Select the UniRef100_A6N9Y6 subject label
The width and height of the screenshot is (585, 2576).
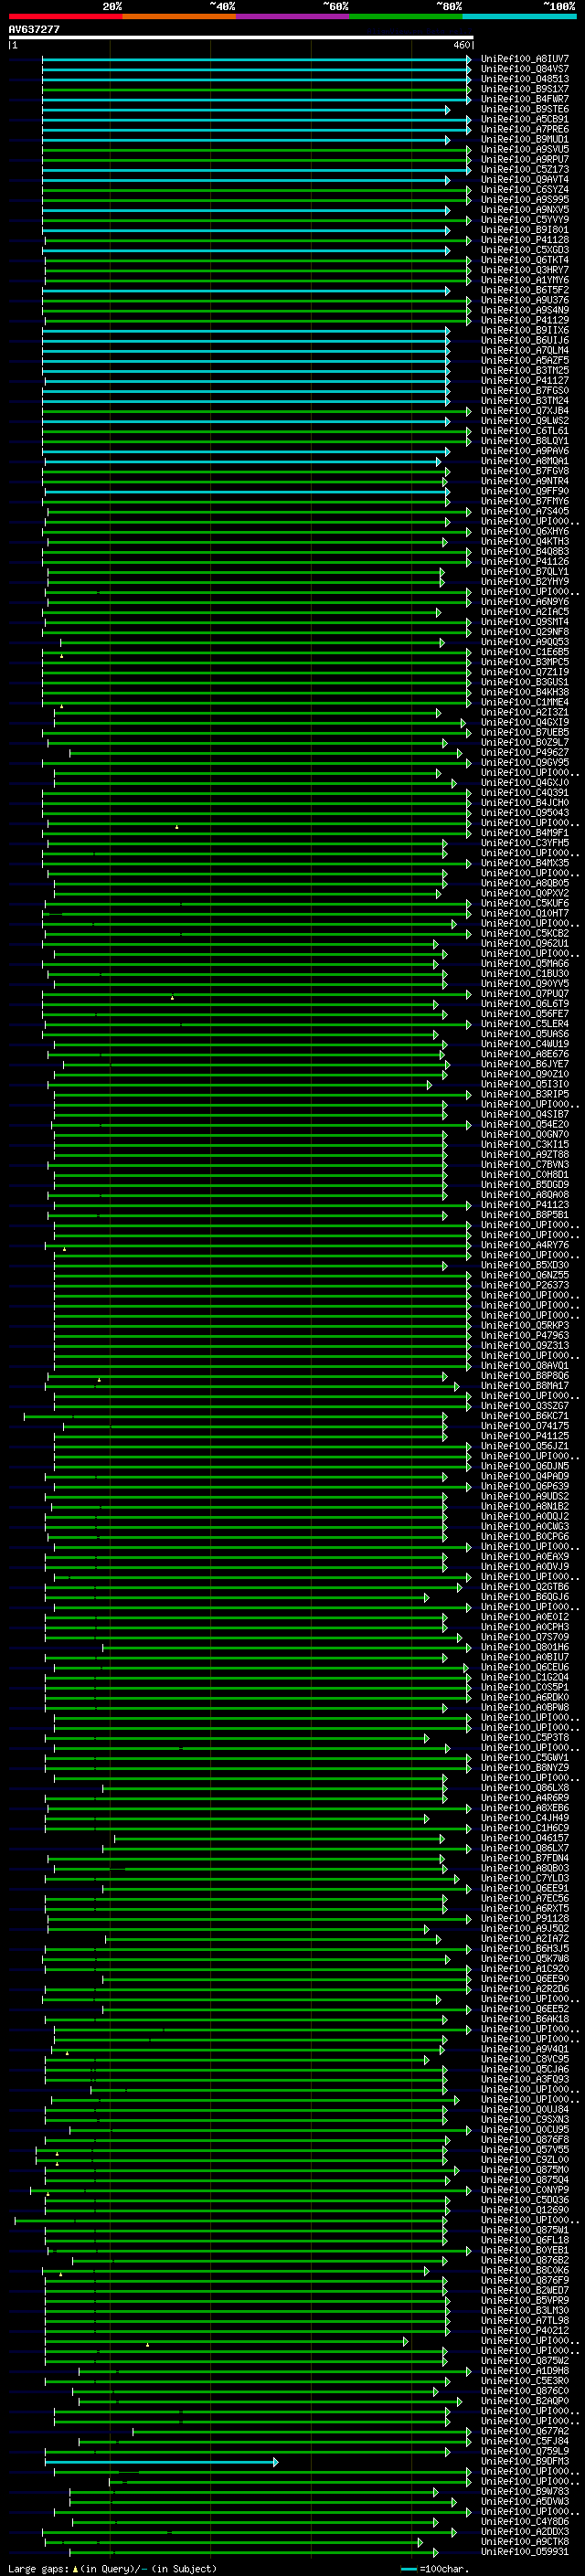(524, 602)
